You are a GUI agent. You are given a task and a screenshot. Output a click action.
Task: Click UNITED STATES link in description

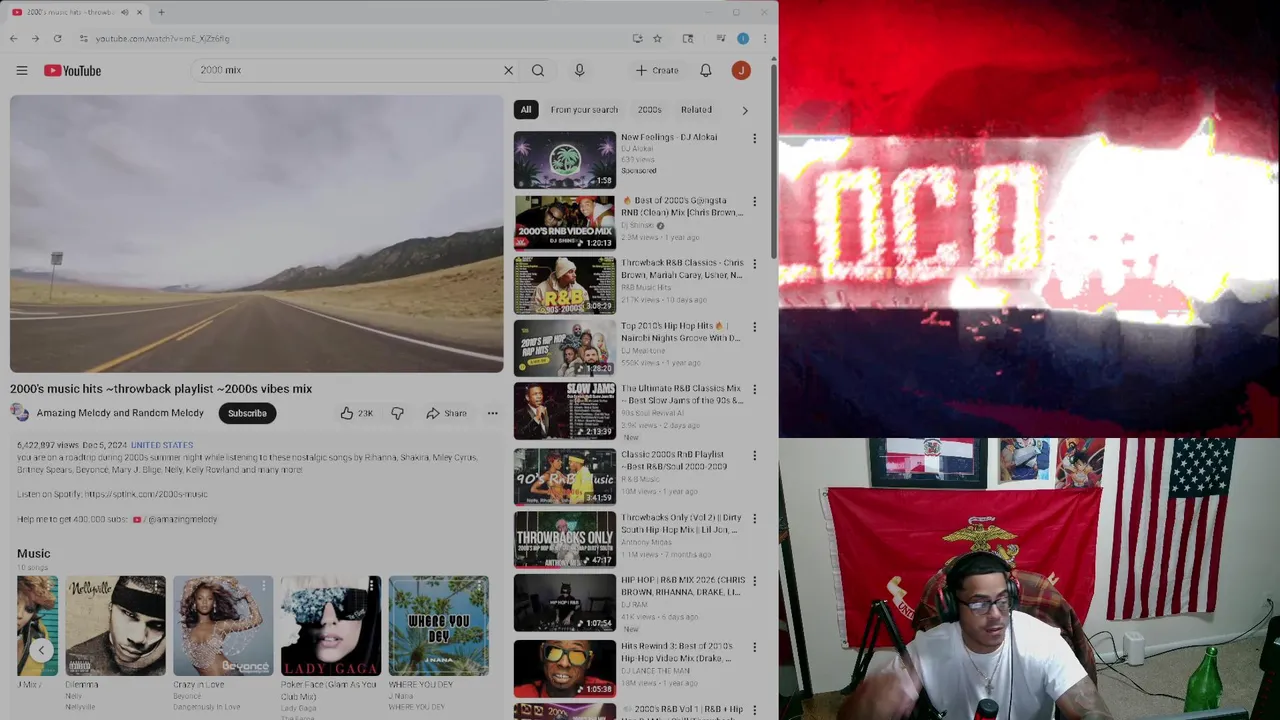pyautogui.click(x=162, y=445)
